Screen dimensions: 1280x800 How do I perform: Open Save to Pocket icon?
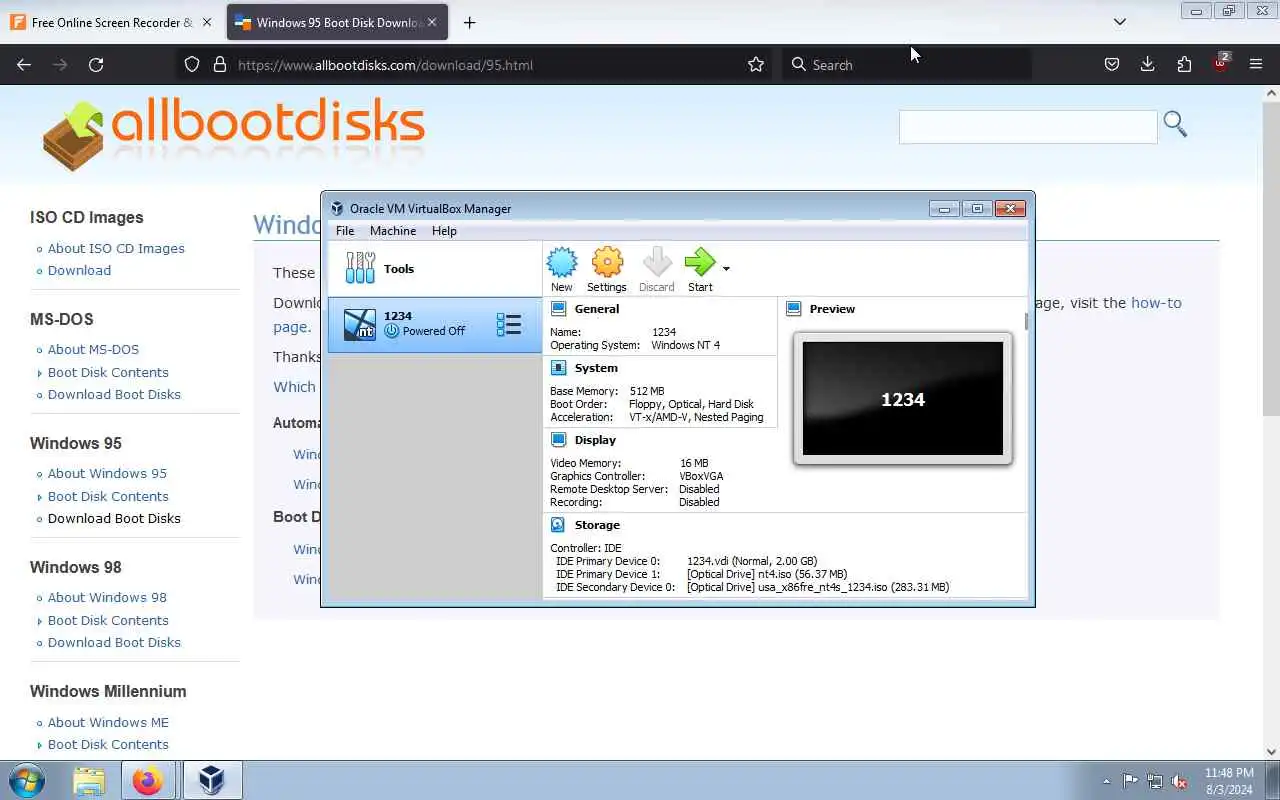[x=1111, y=65]
